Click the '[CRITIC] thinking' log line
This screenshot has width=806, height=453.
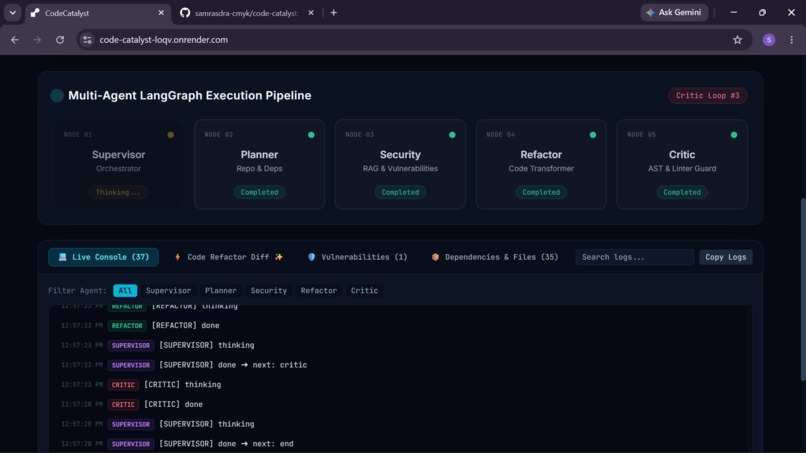pyautogui.click(x=182, y=385)
